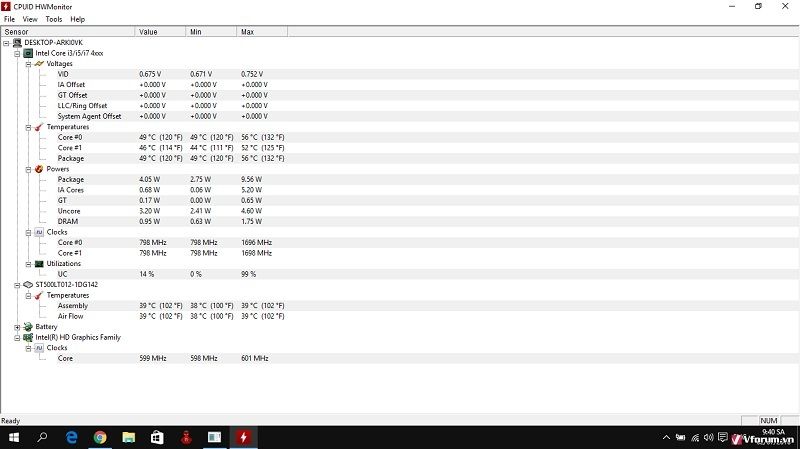Collapse the CPU Clocks section

tap(29, 233)
